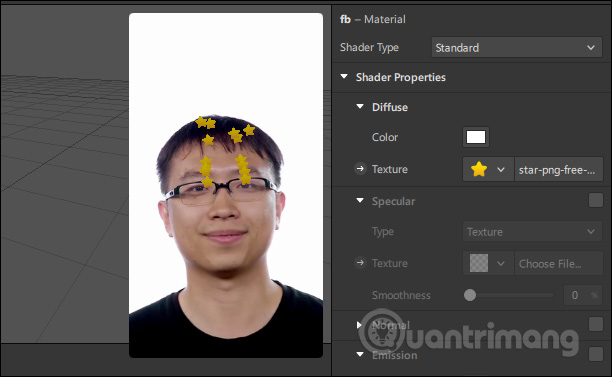The width and height of the screenshot is (612, 377).
Task: Collapse the Diffuse section
Action: (360, 107)
